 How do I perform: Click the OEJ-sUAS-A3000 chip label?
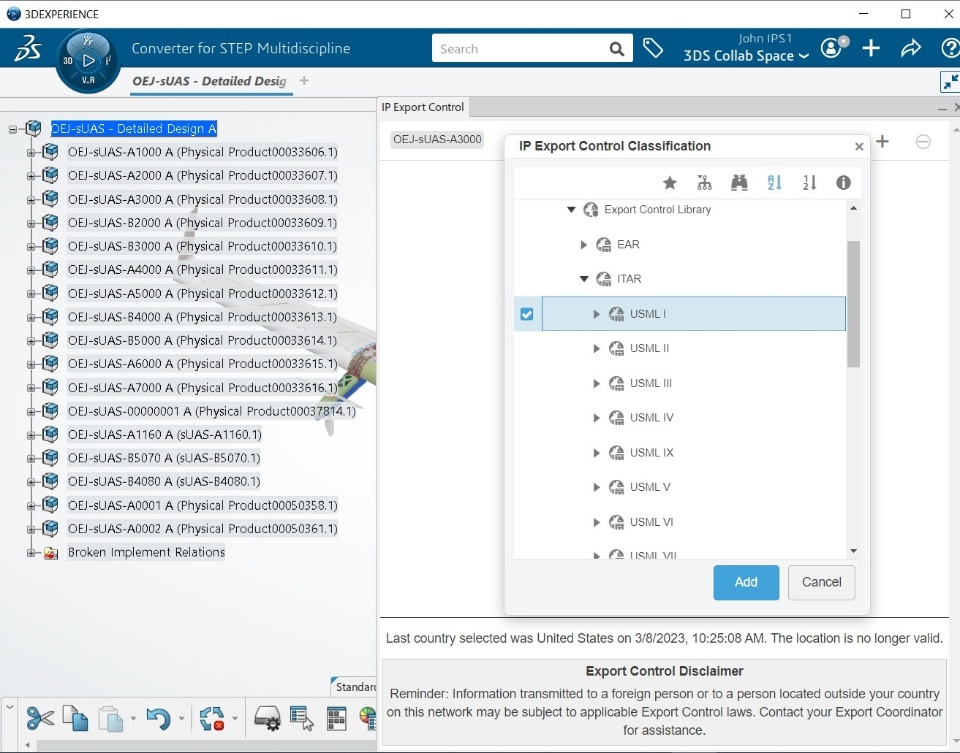point(437,140)
